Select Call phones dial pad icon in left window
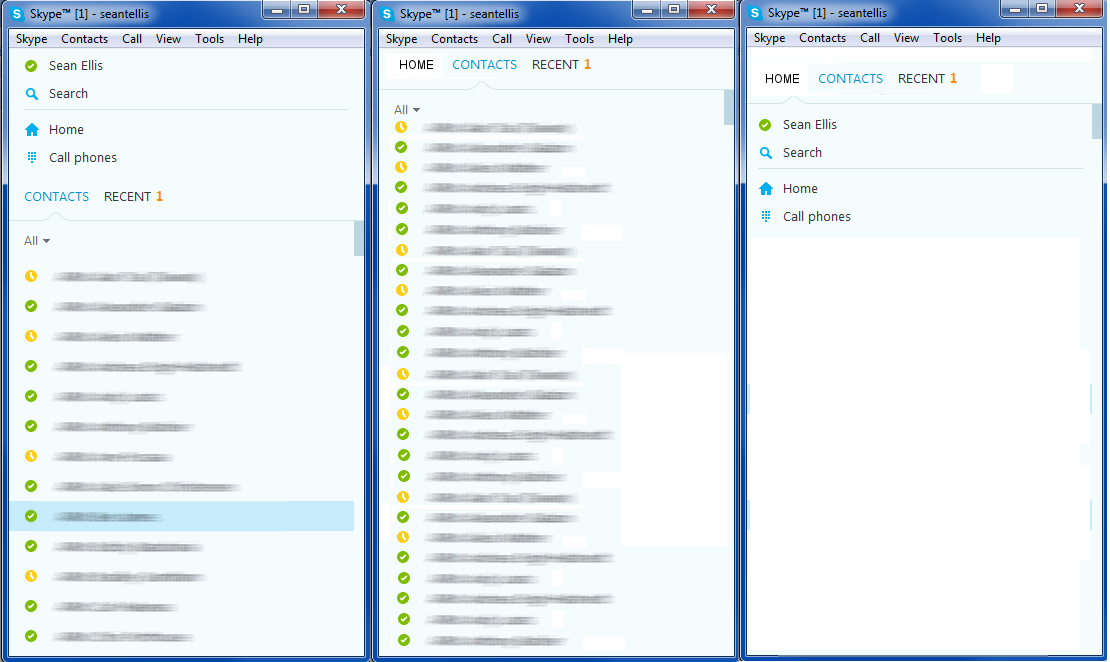This screenshot has height=662, width=1110. tap(32, 157)
